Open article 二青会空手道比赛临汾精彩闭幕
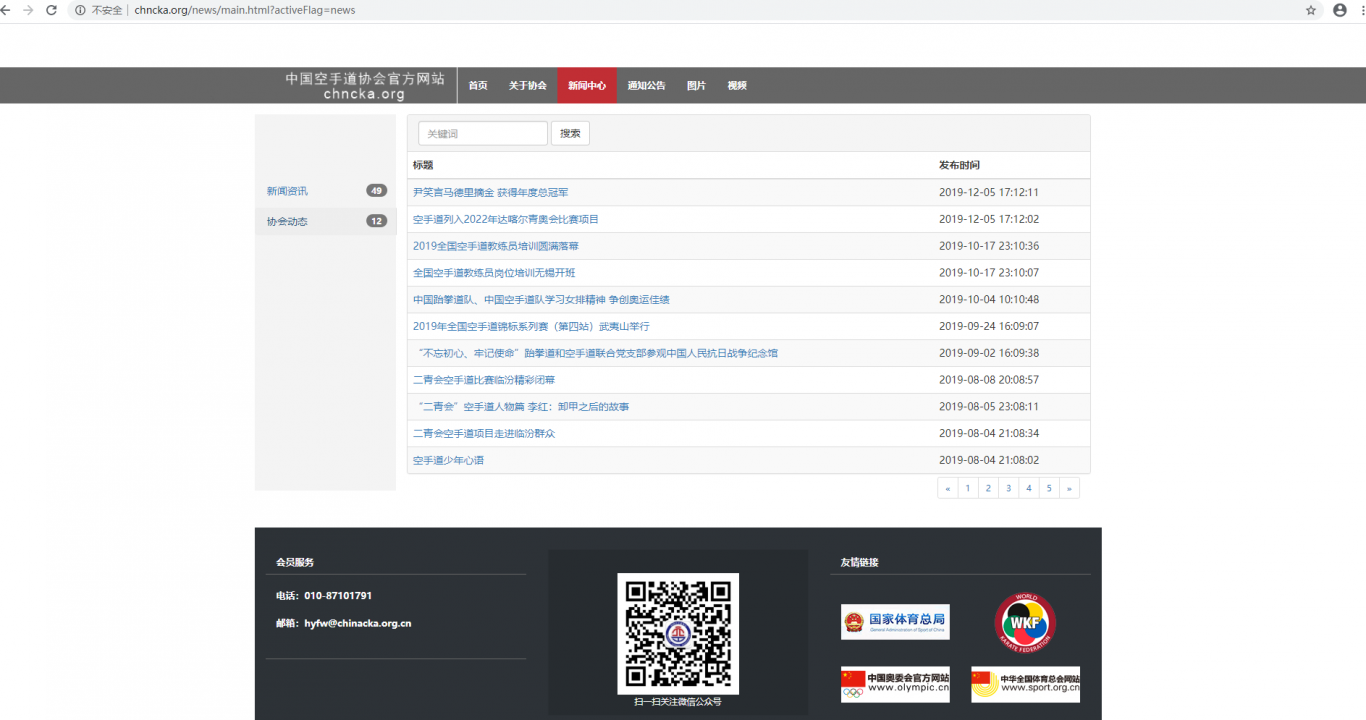Viewport: 1366px width, 720px height. coord(484,380)
